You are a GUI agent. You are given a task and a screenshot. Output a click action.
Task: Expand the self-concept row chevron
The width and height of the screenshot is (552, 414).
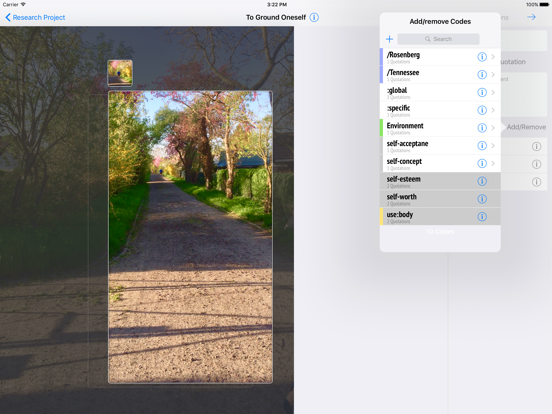click(x=493, y=163)
